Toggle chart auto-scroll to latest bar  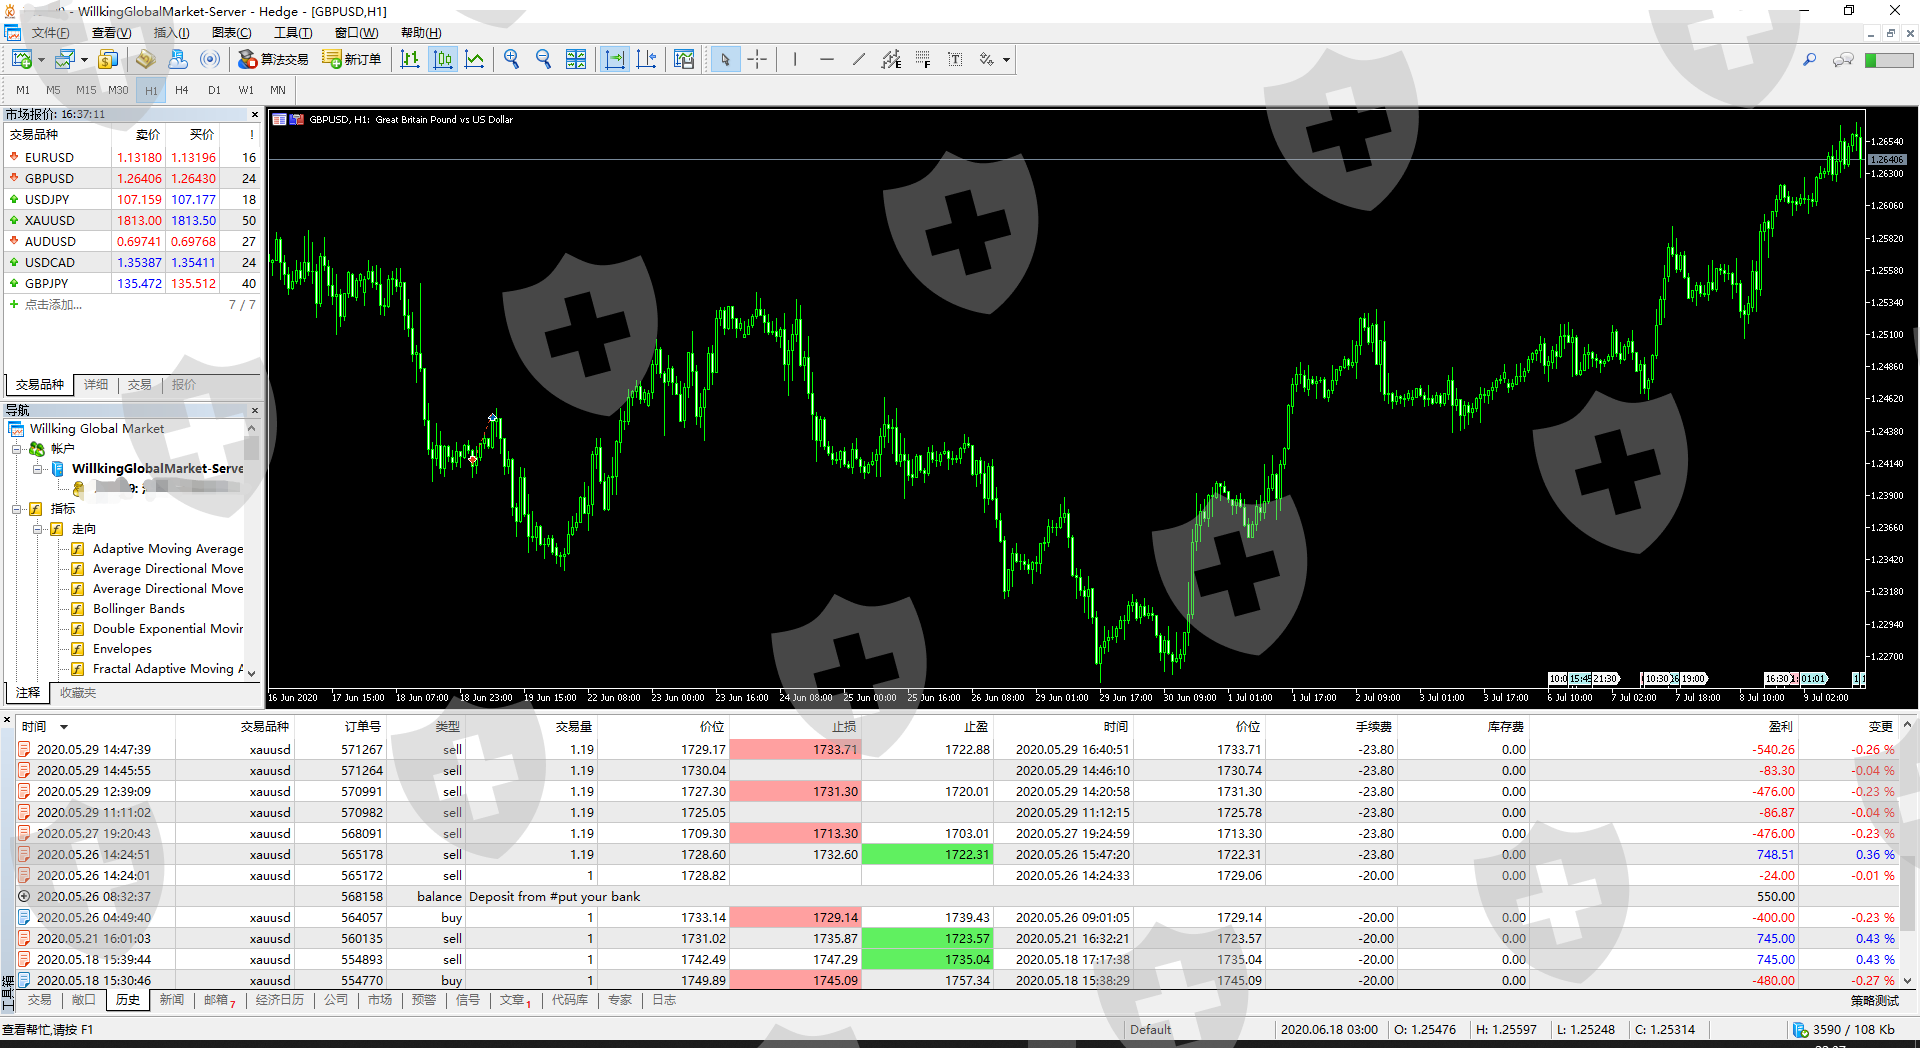click(615, 59)
